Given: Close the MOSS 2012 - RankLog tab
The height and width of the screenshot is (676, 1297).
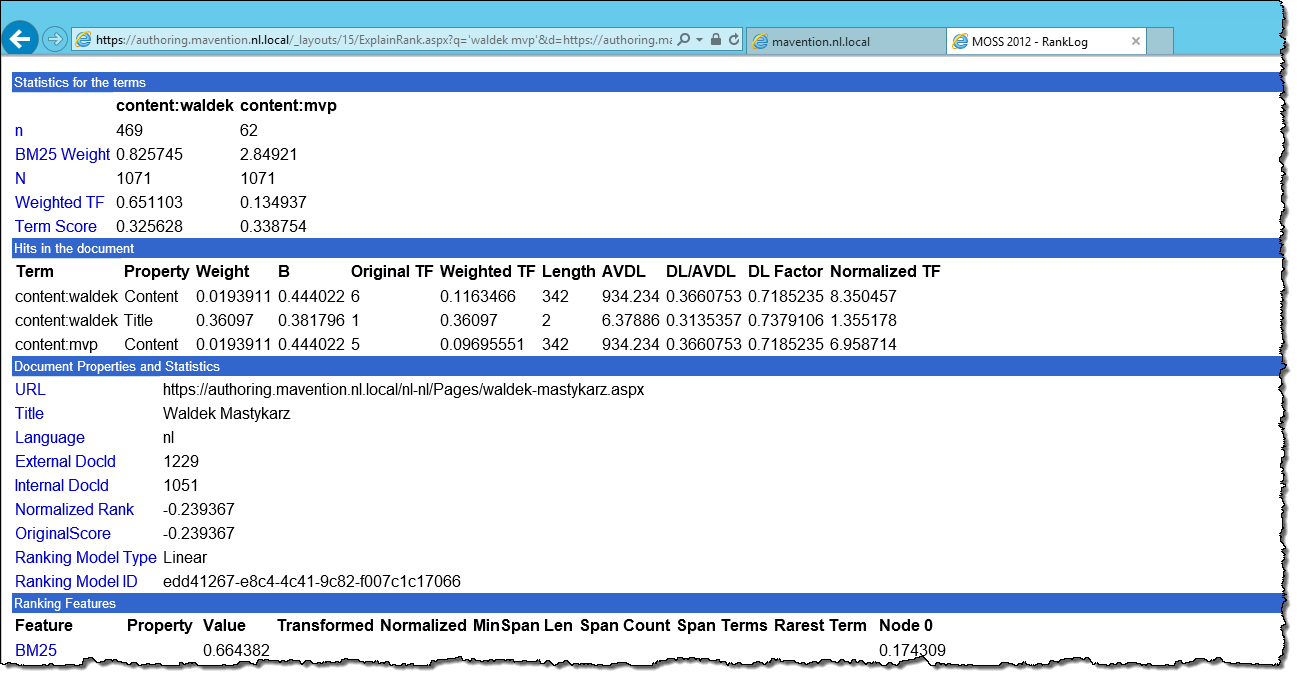Looking at the screenshot, I should 1136,42.
